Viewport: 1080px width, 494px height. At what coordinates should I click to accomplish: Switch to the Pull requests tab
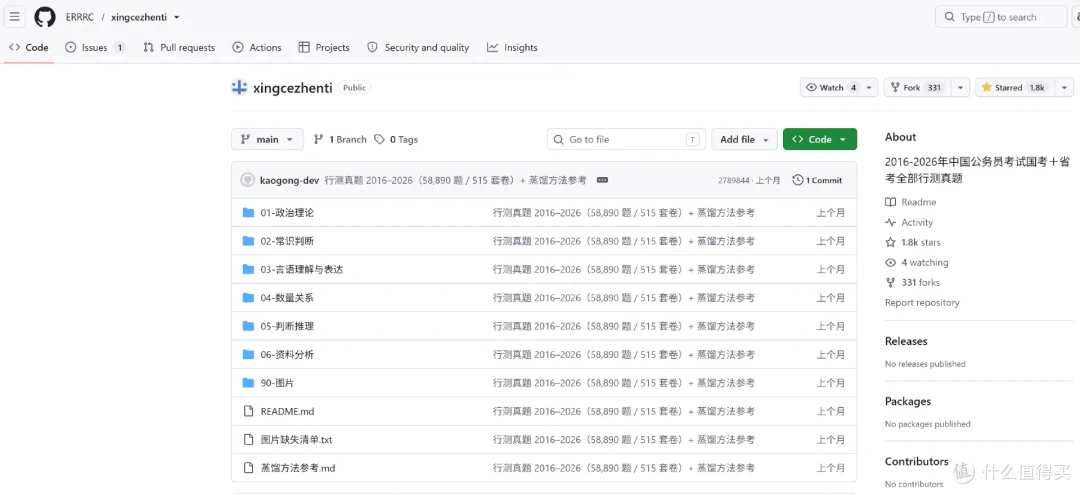pos(179,48)
